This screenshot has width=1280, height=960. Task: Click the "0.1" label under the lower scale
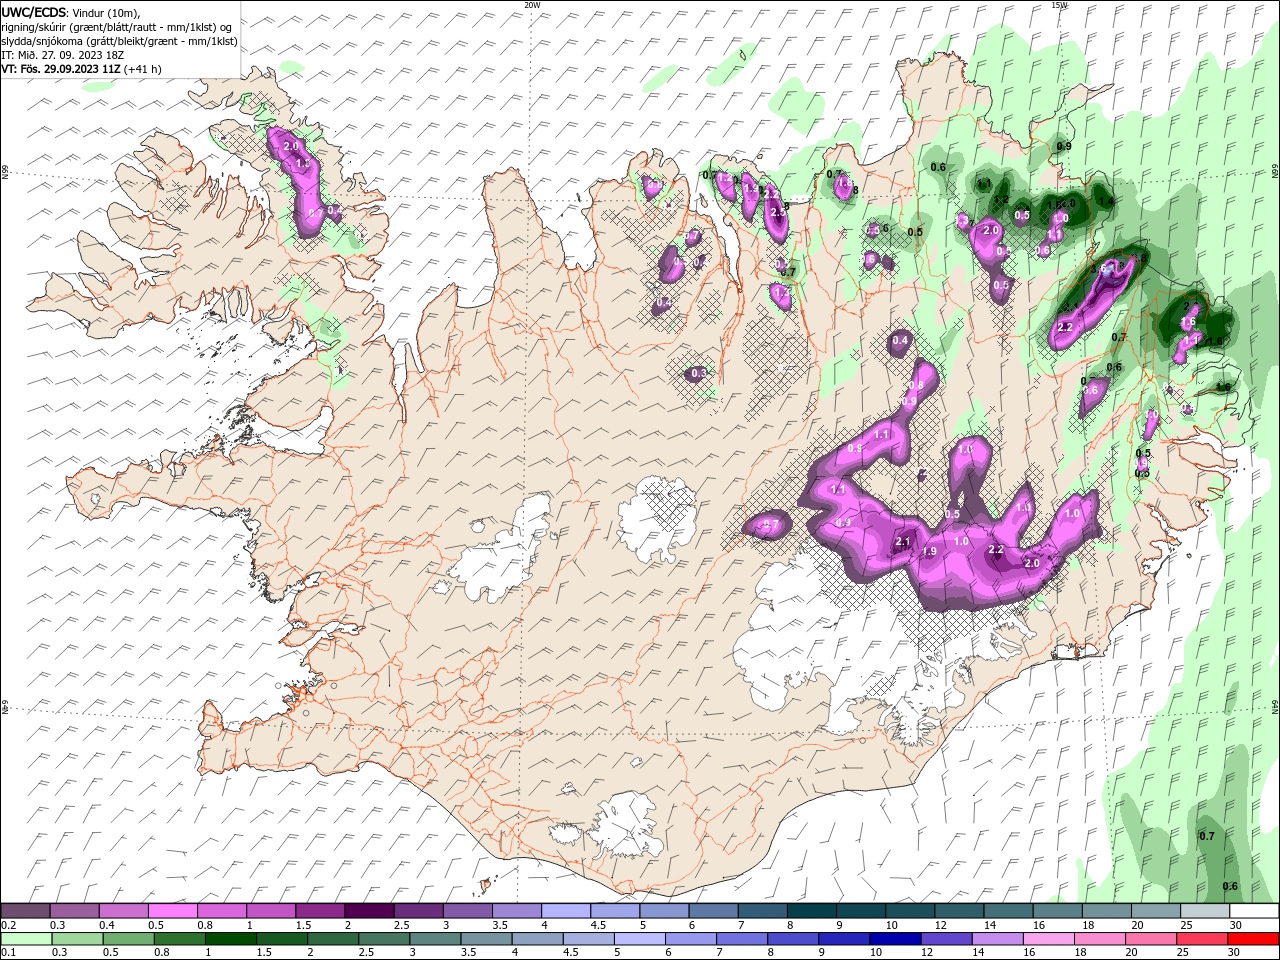click(x=8, y=953)
